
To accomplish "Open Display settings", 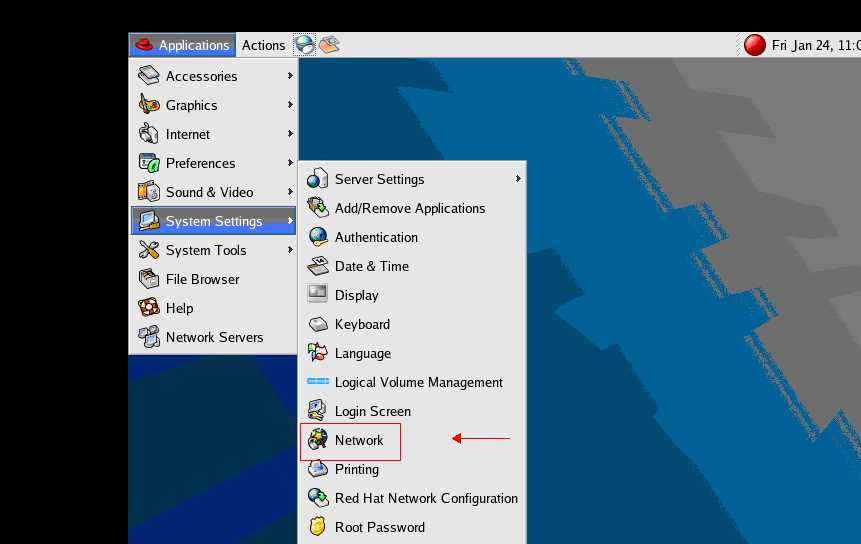I will coord(412,295).
